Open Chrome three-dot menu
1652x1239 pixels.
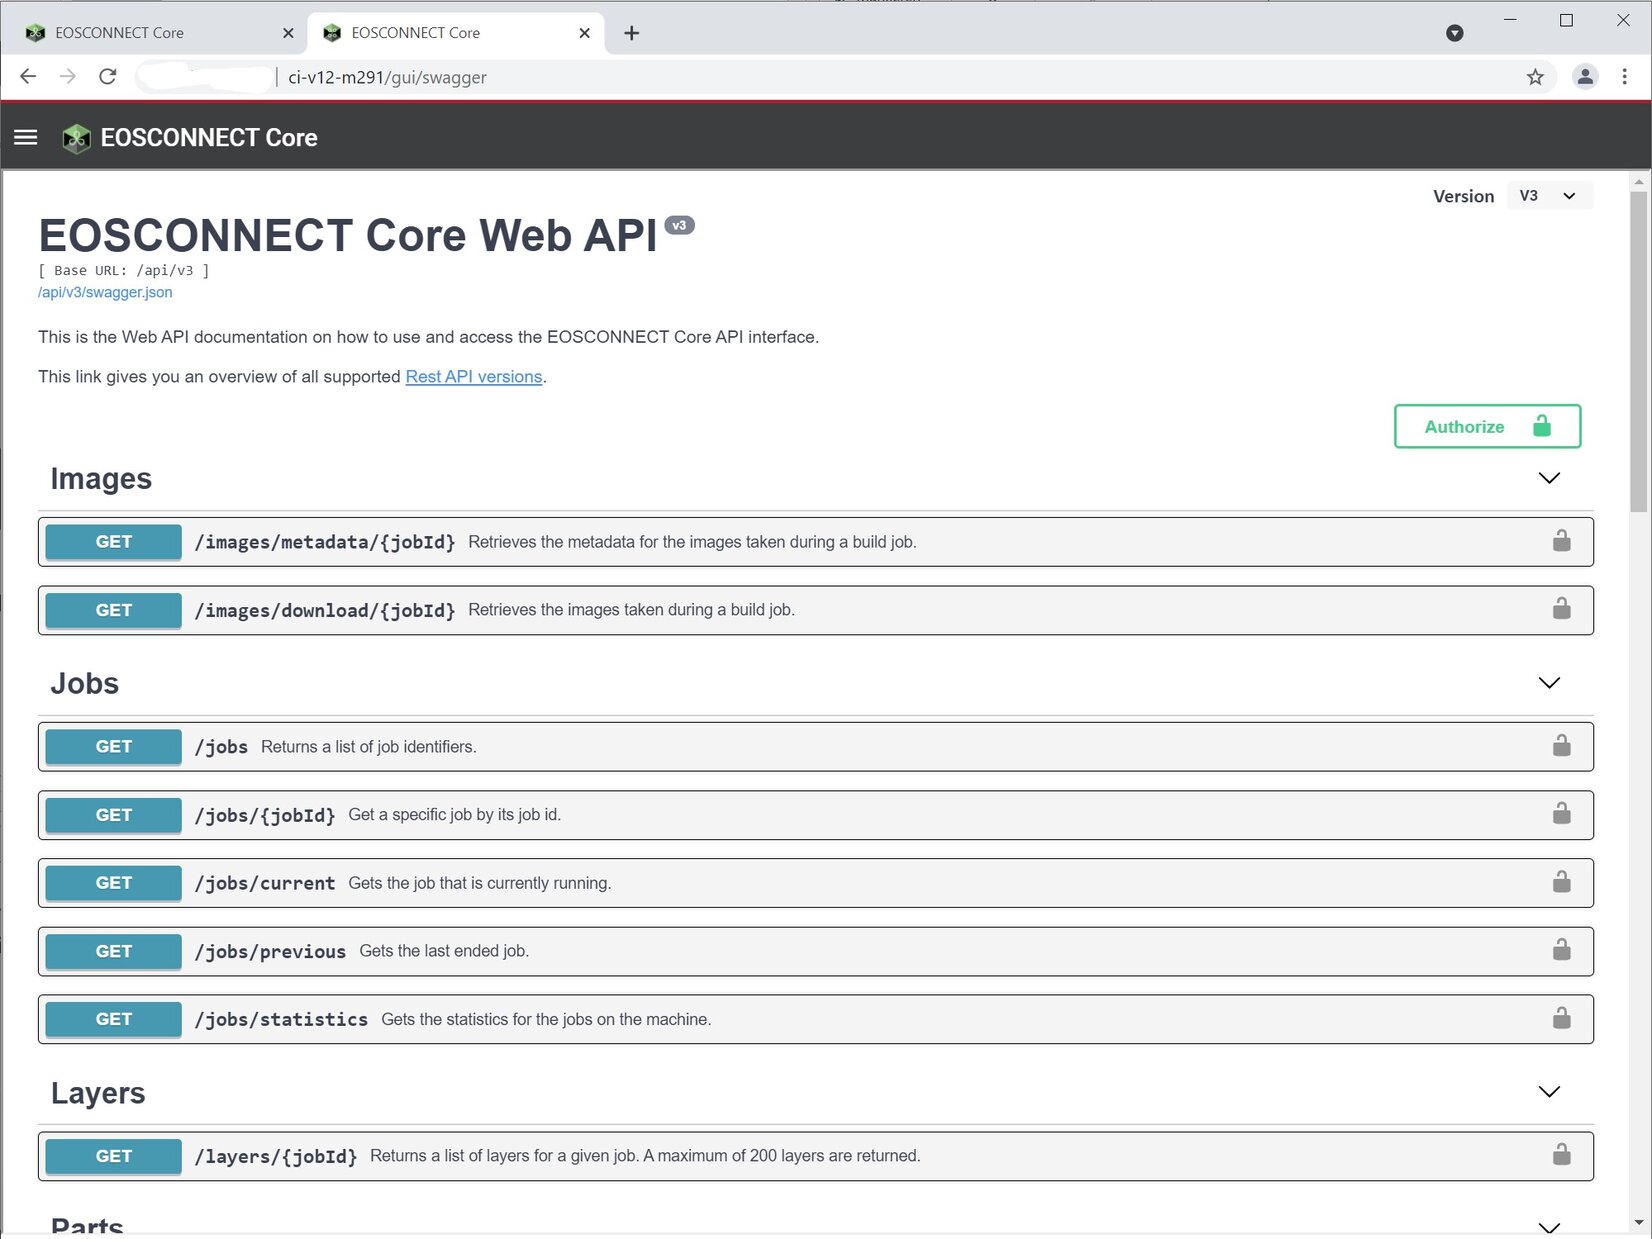pos(1624,77)
